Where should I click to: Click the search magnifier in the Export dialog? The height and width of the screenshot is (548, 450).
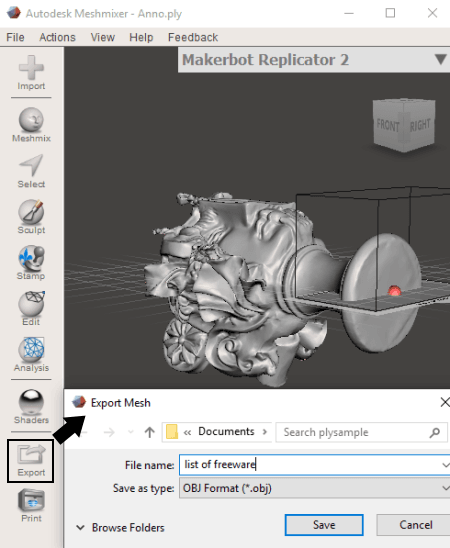(x=434, y=432)
